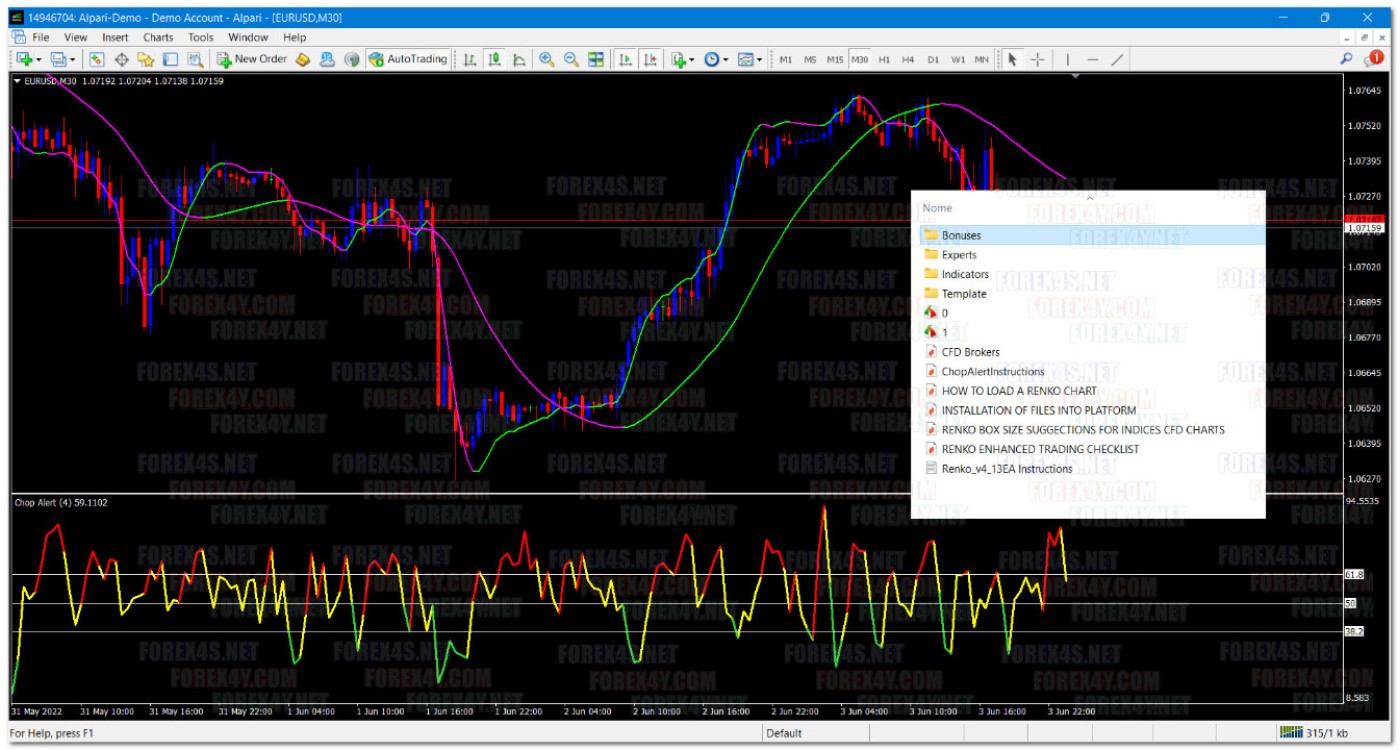Viewport: 1400px width, 750px height.
Task: Zoom in on the chart
Action: 547,60
